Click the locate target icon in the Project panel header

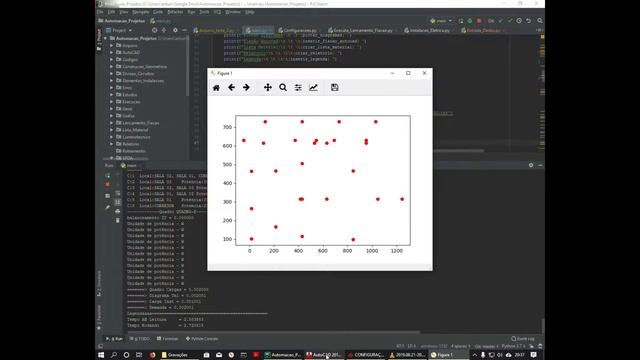154,30
